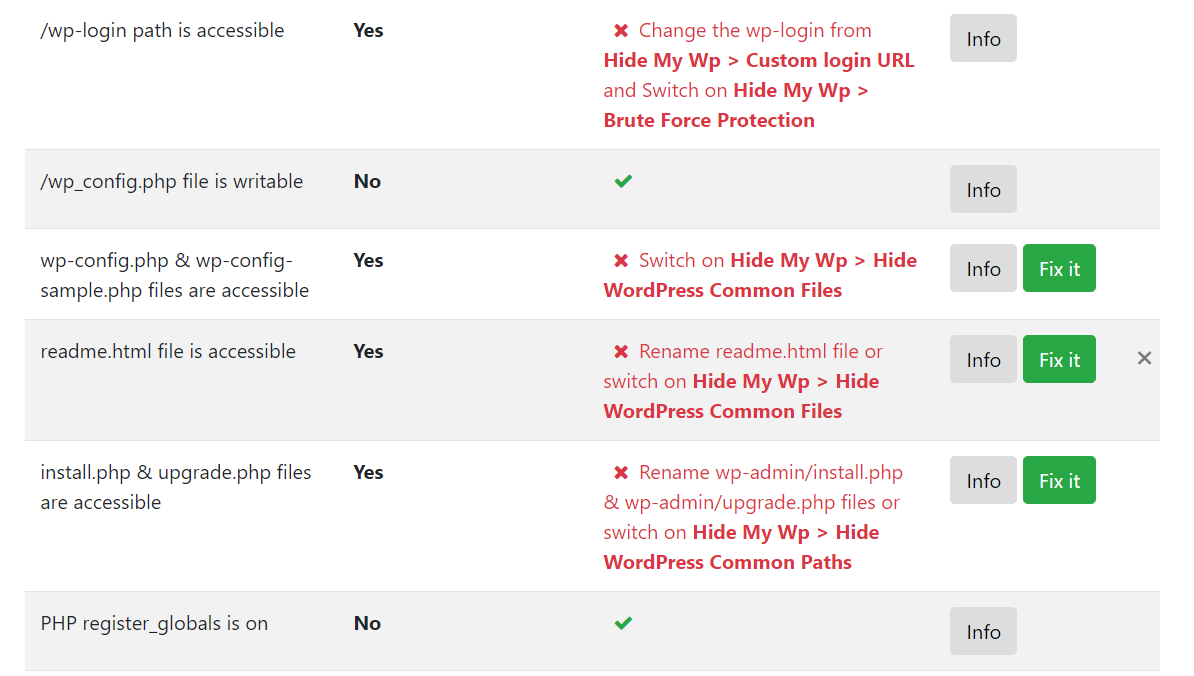
Task: Show Info for the wp-config-sample.php accessible check
Action: 983,269
